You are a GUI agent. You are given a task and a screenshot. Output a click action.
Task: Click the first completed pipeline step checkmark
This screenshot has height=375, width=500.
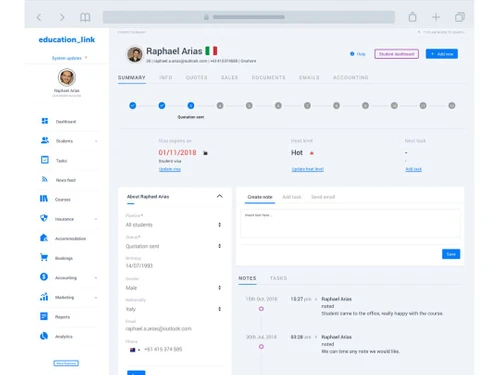[133, 106]
